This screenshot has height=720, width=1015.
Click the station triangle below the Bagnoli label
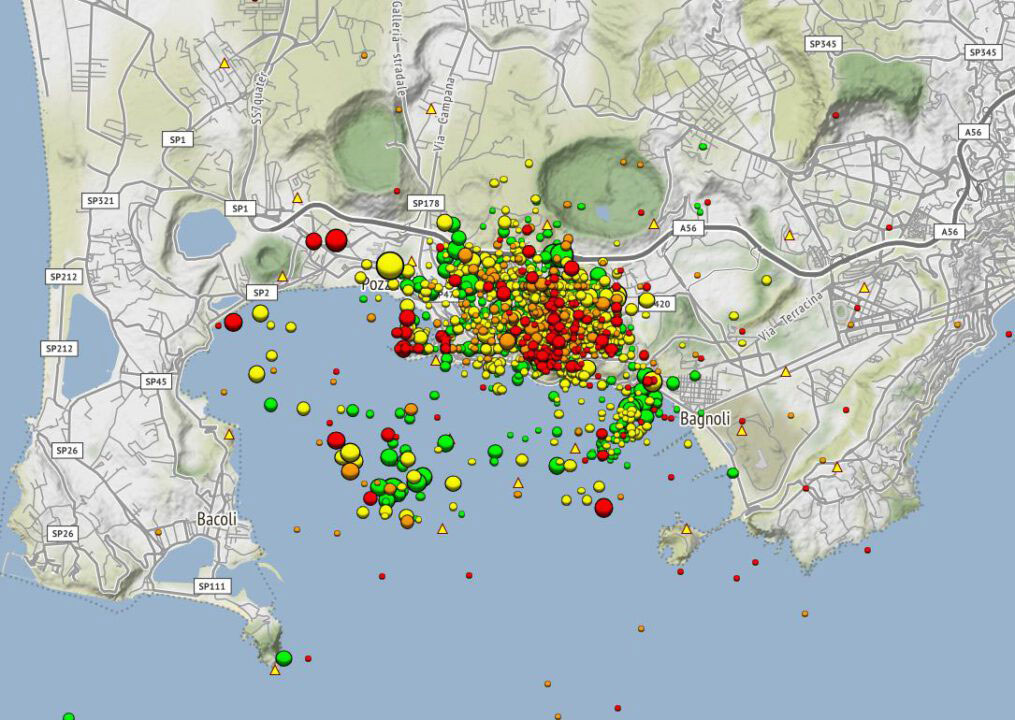click(742, 430)
